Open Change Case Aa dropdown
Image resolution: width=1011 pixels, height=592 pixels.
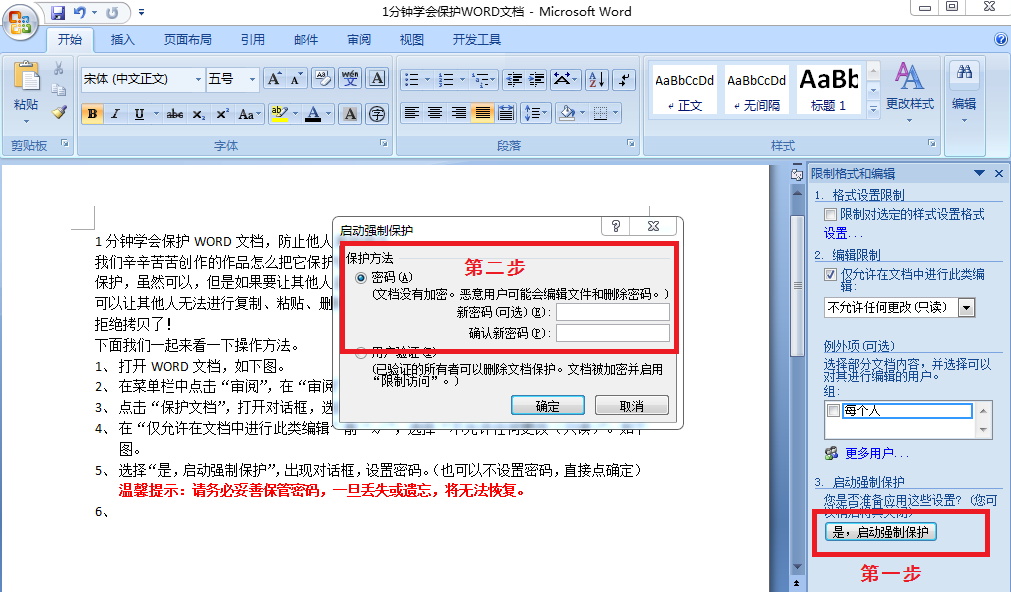coord(249,114)
